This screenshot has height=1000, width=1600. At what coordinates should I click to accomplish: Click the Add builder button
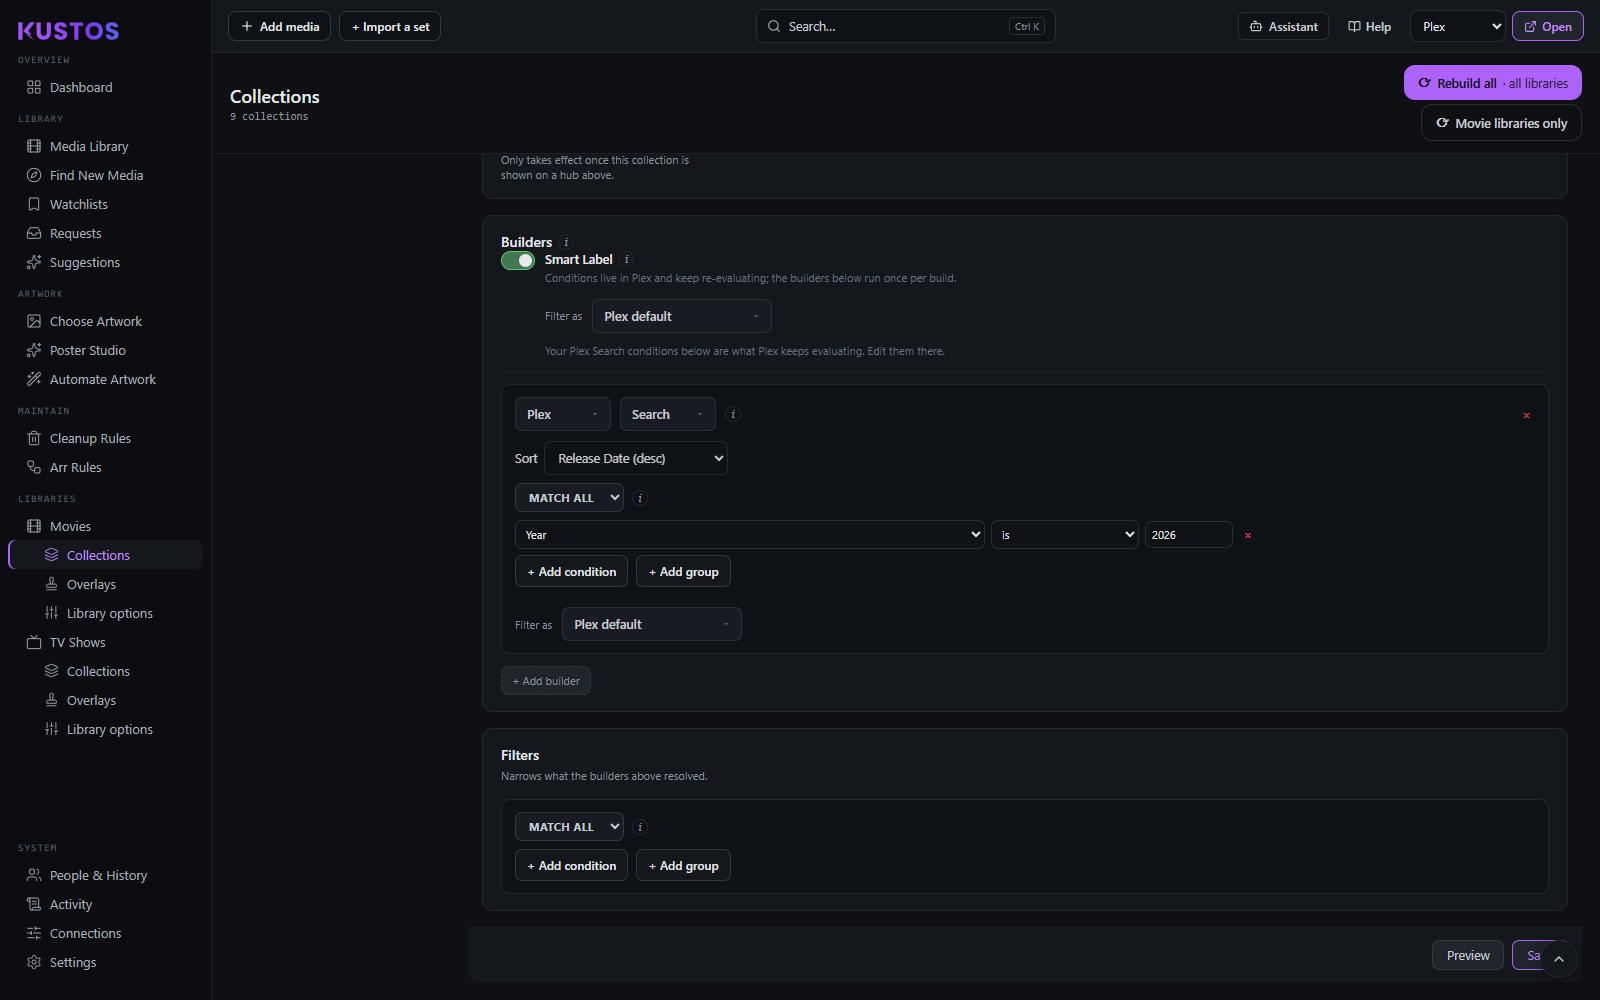[x=546, y=681]
